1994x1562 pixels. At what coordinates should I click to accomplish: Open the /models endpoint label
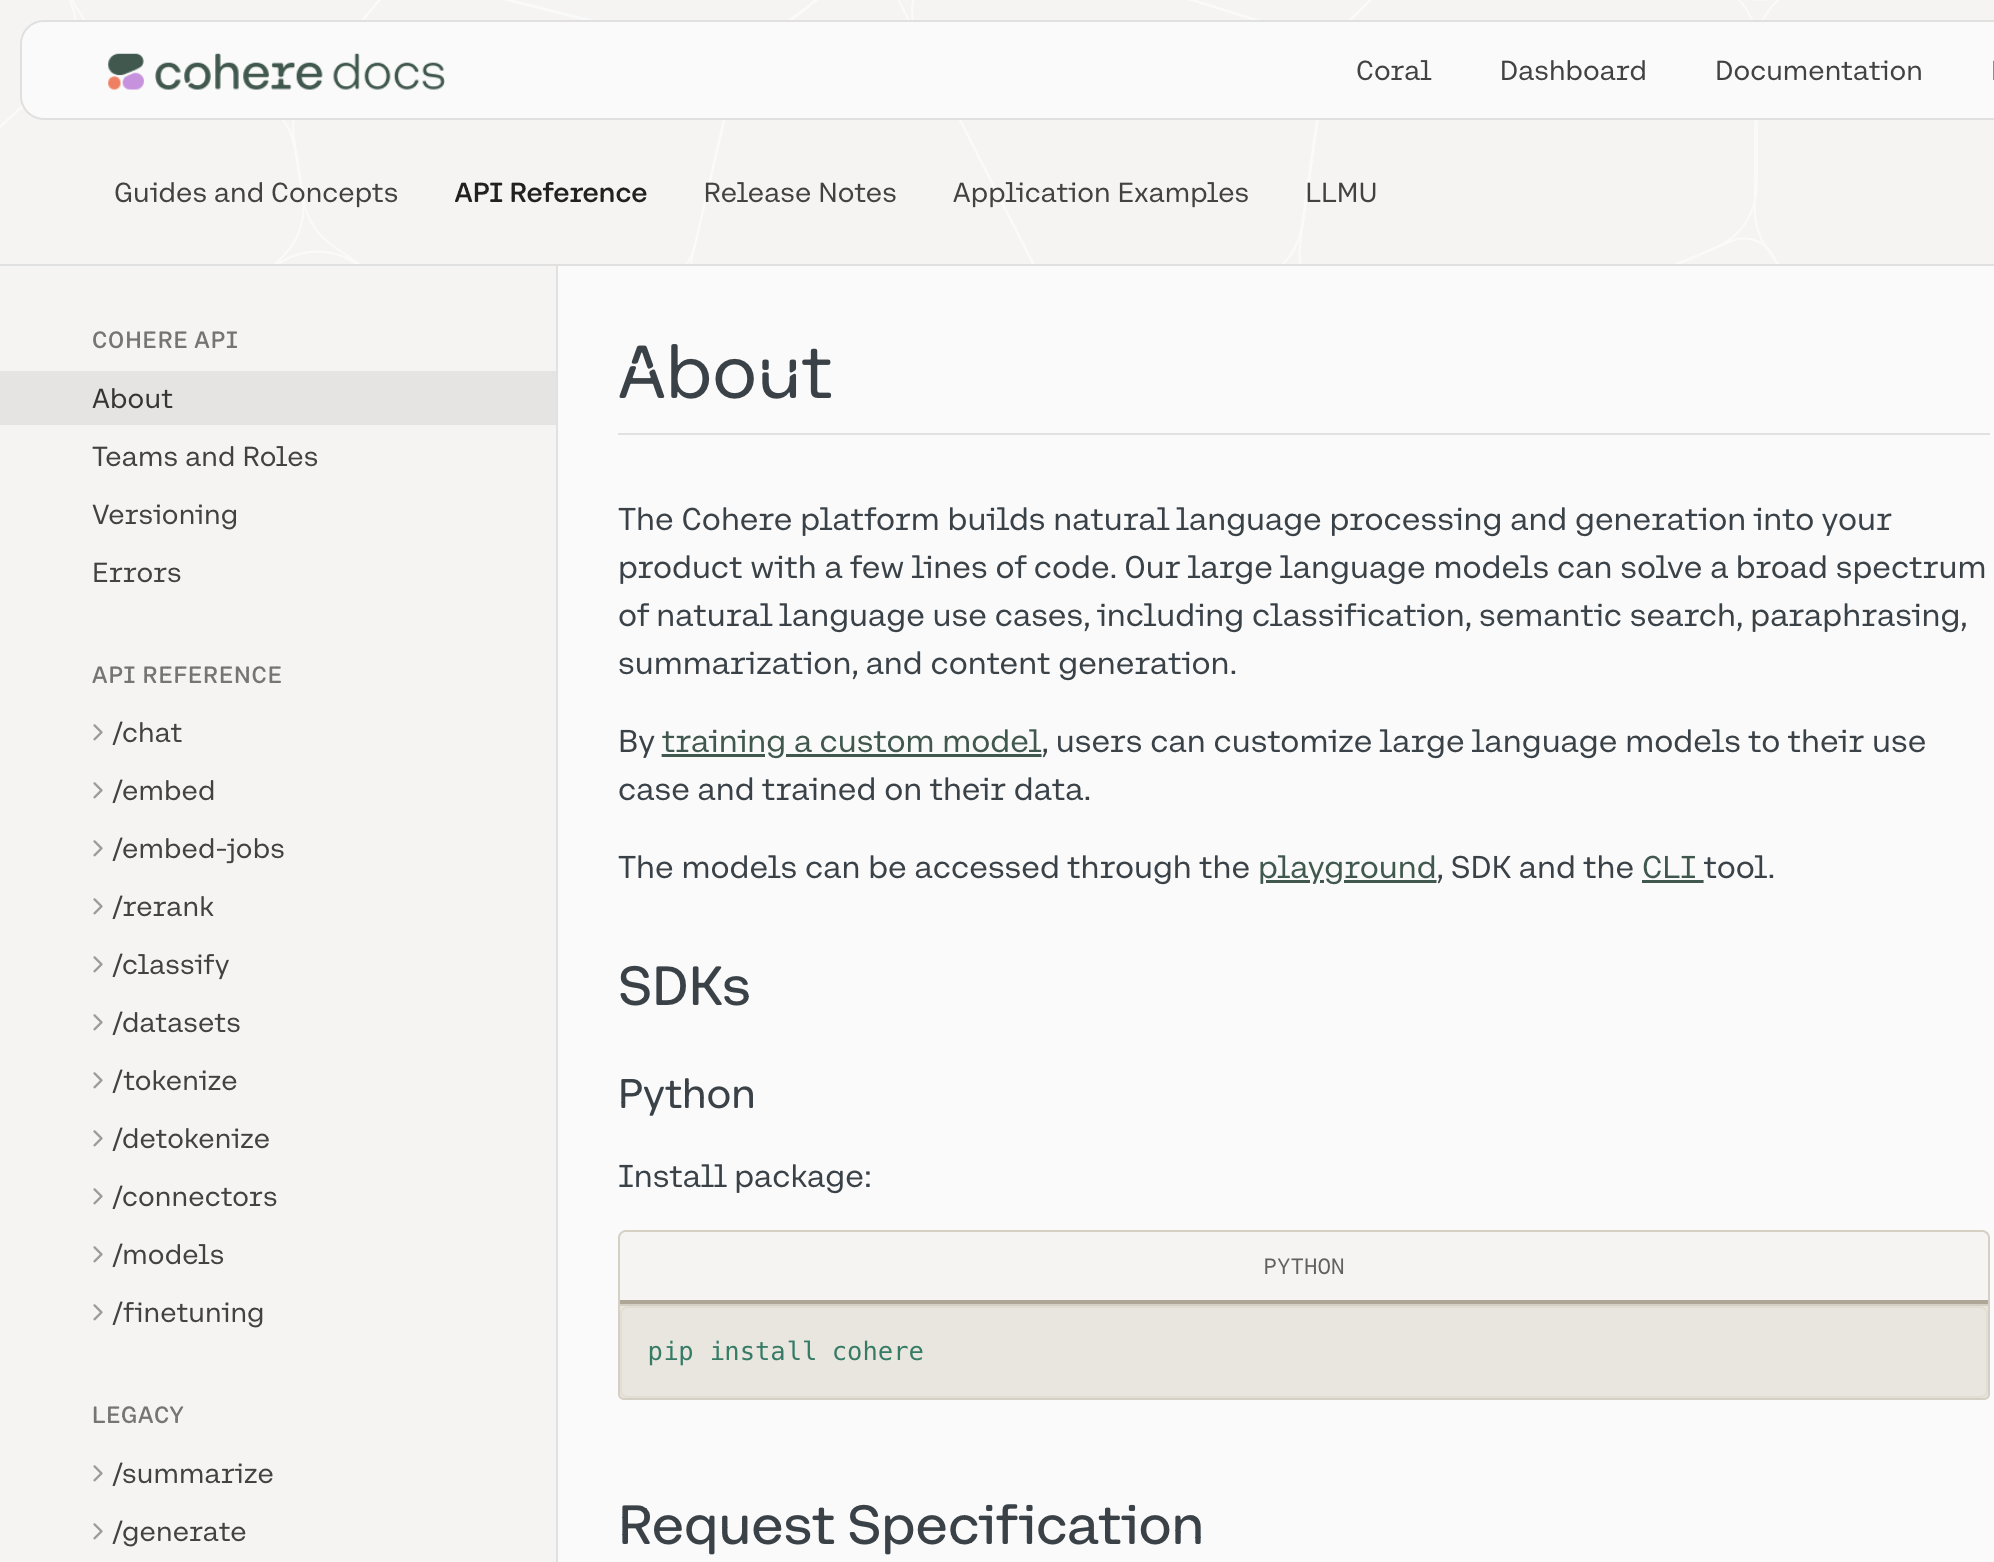coord(168,1255)
